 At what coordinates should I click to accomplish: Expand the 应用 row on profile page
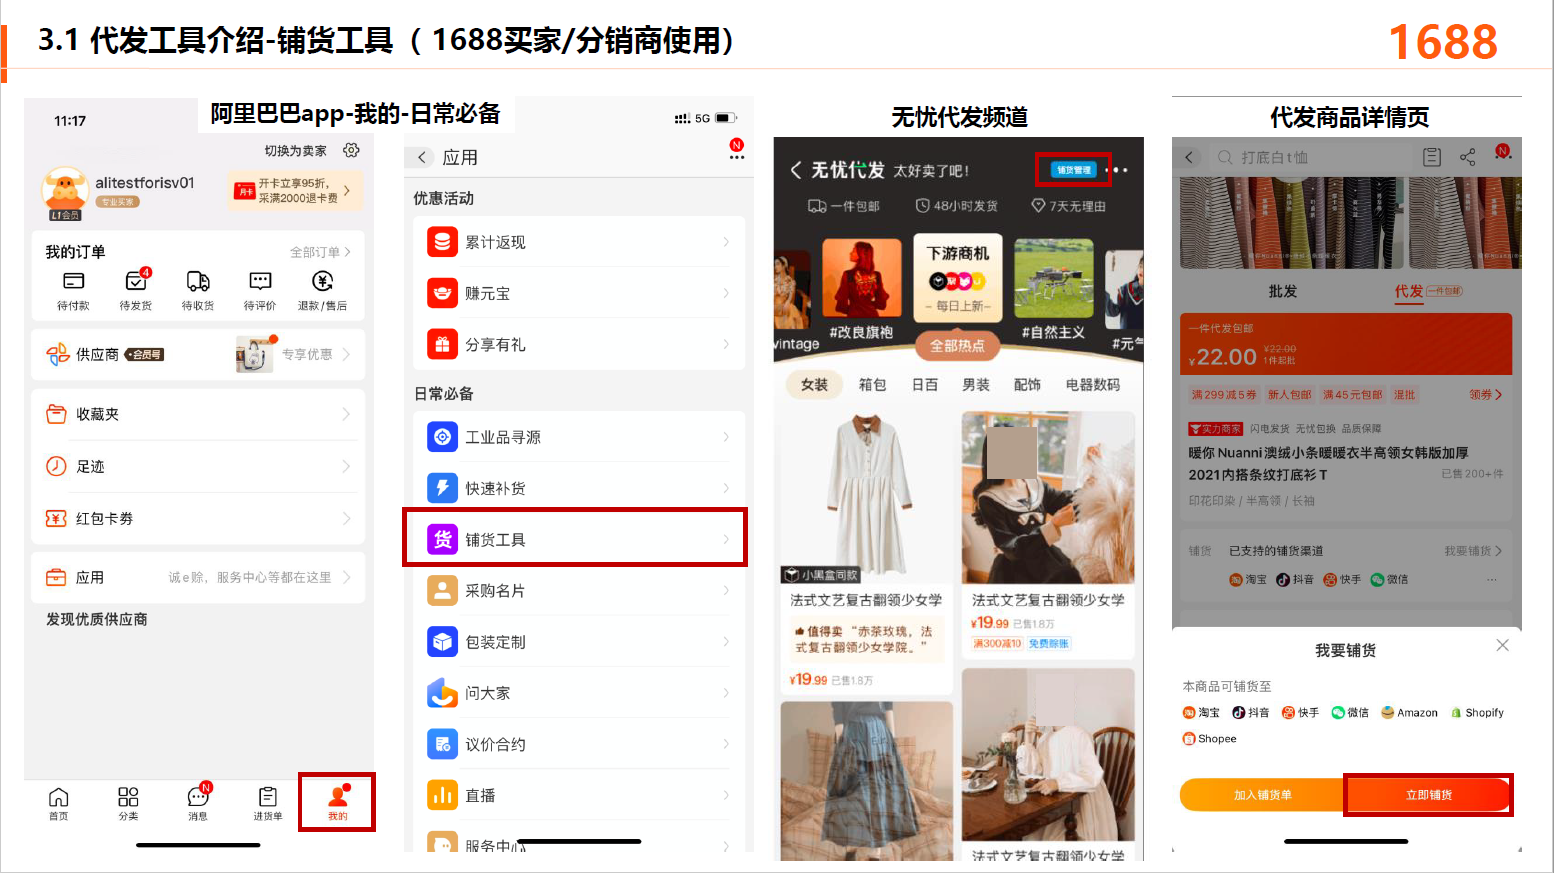(198, 577)
